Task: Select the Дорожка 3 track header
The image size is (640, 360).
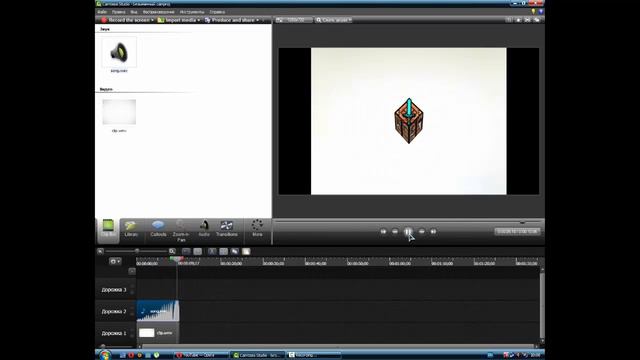Action: point(114,290)
